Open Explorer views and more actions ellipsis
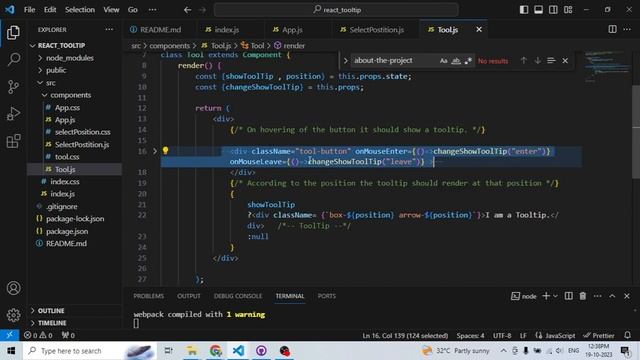This screenshot has width=640, height=360. pyautogui.click(x=109, y=29)
